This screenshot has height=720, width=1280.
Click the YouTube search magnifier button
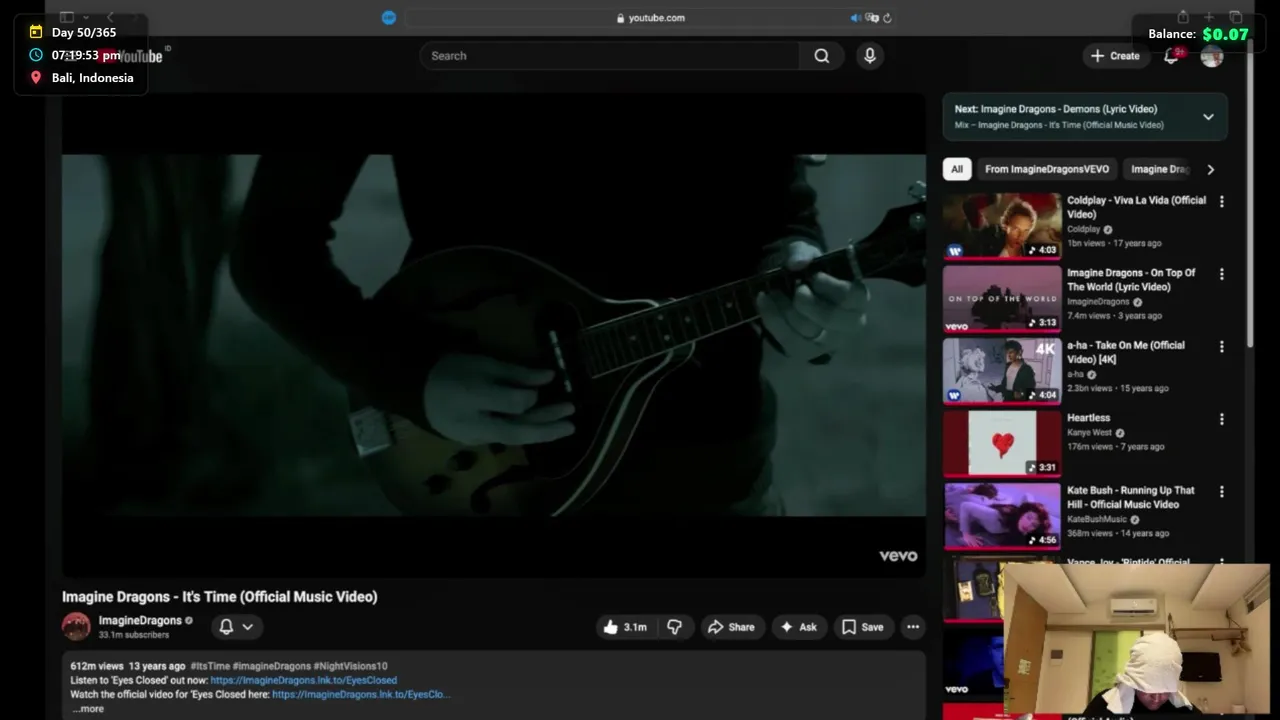(x=821, y=56)
